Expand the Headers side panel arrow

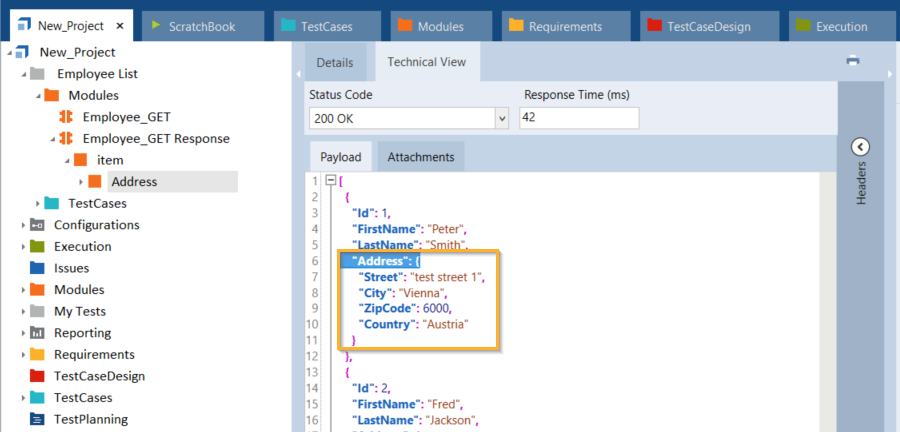coord(860,147)
